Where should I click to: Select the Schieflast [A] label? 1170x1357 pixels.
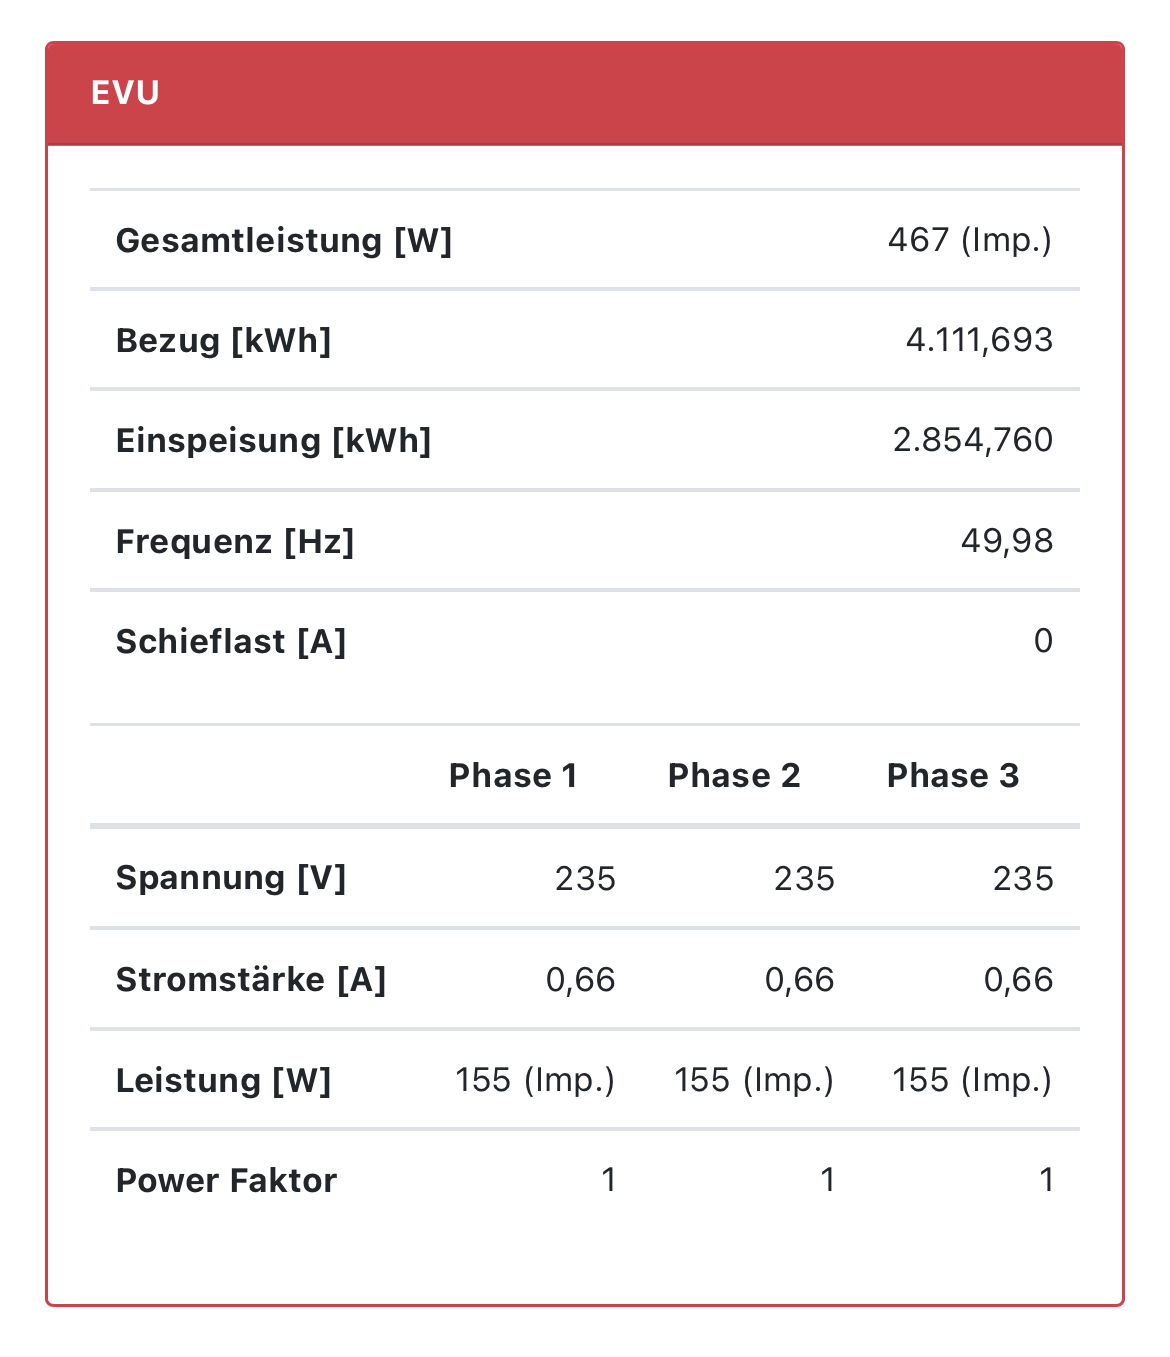point(231,642)
